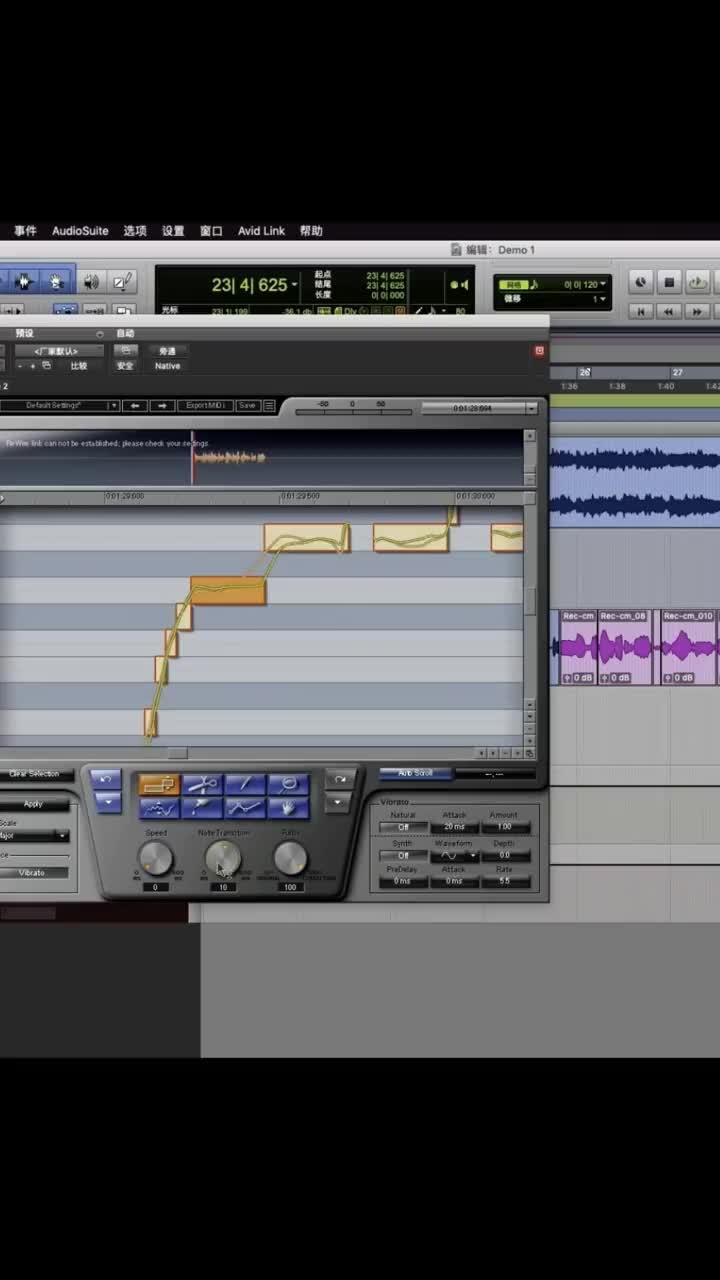
Task: Click the Apply button
Action: (34, 804)
